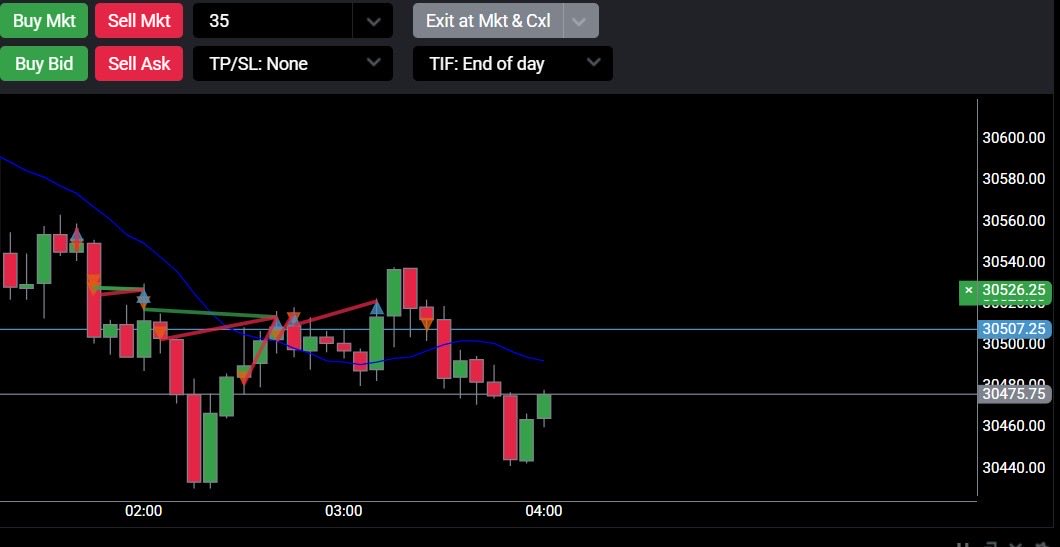
Task: Click the 30580.00 price axis label
Action: (x=1013, y=179)
